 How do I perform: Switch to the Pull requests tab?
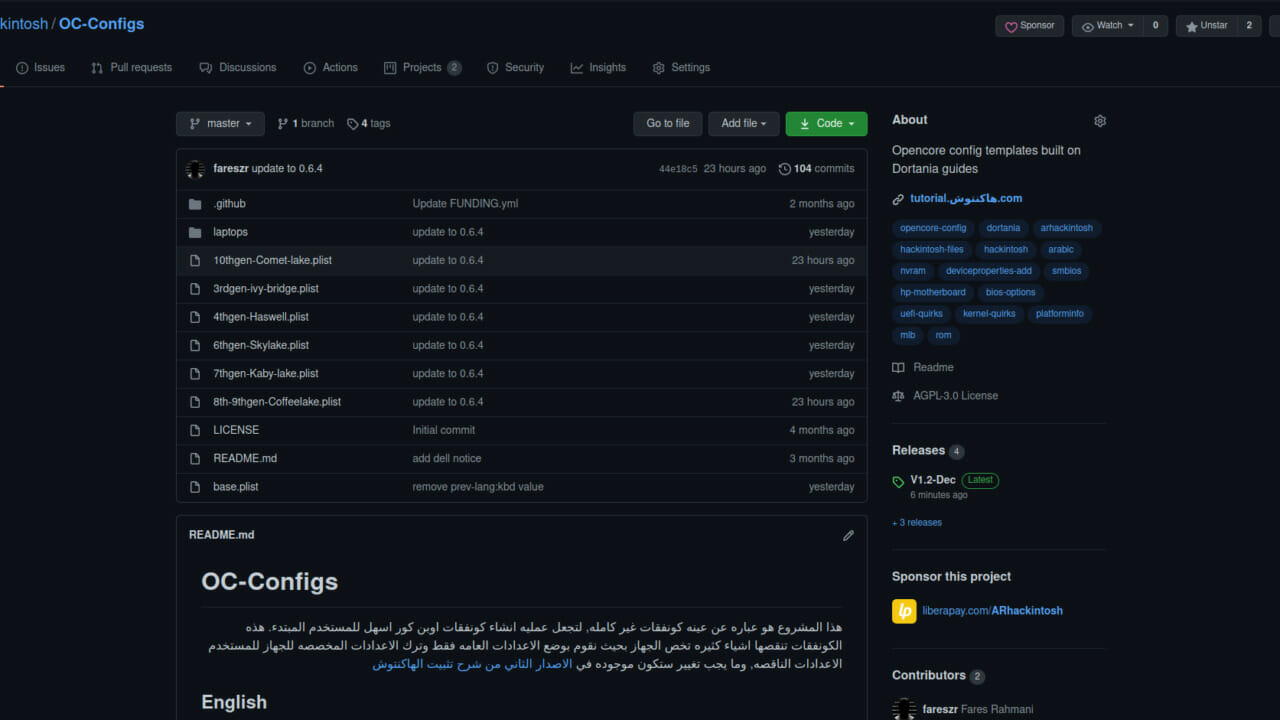pyautogui.click(x=131, y=68)
